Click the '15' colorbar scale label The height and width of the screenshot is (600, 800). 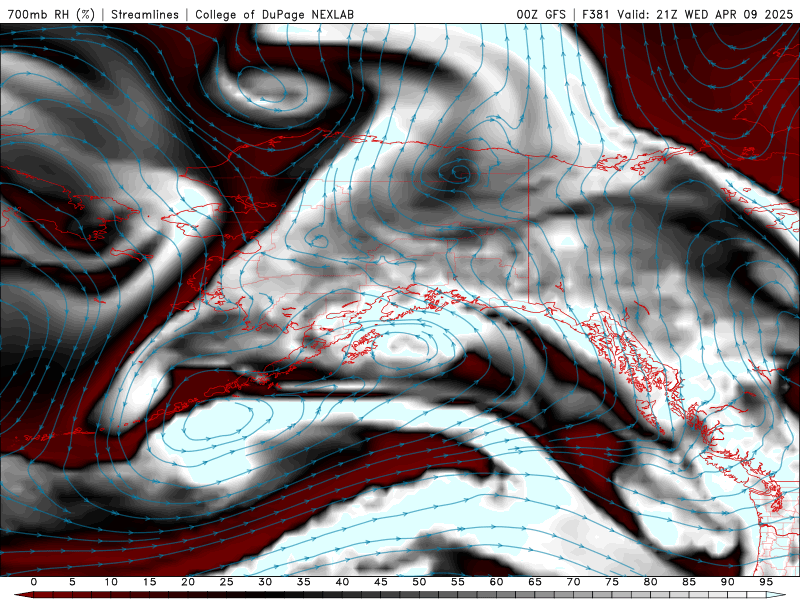pyautogui.click(x=149, y=582)
